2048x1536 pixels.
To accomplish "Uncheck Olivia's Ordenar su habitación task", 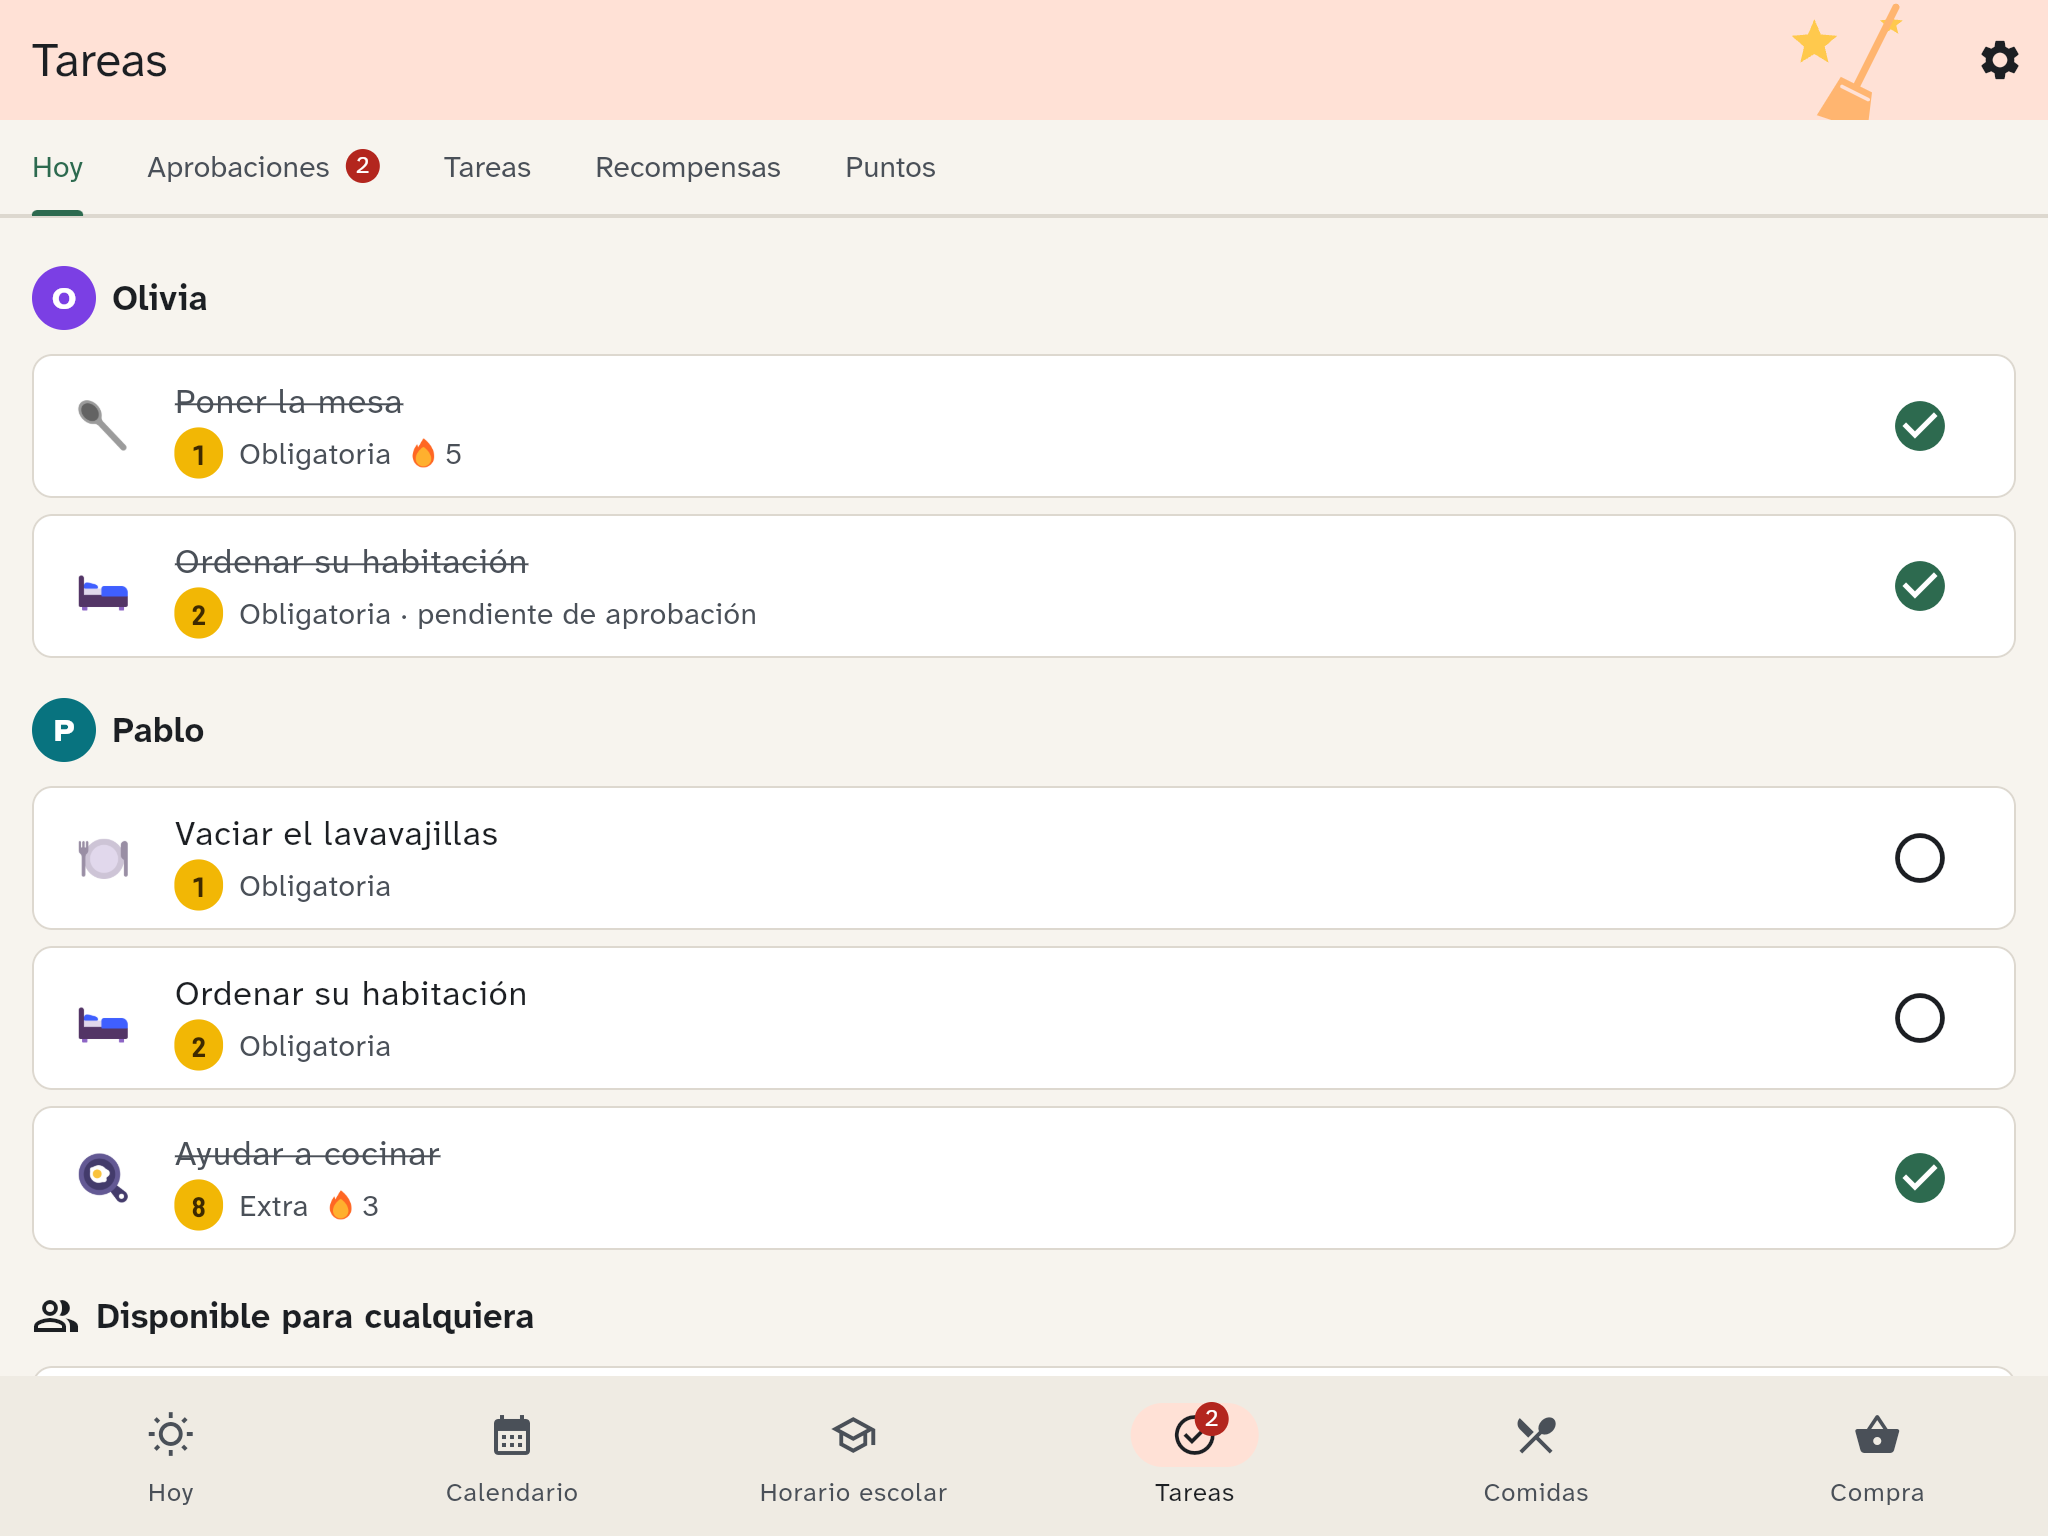I will click(x=1920, y=586).
